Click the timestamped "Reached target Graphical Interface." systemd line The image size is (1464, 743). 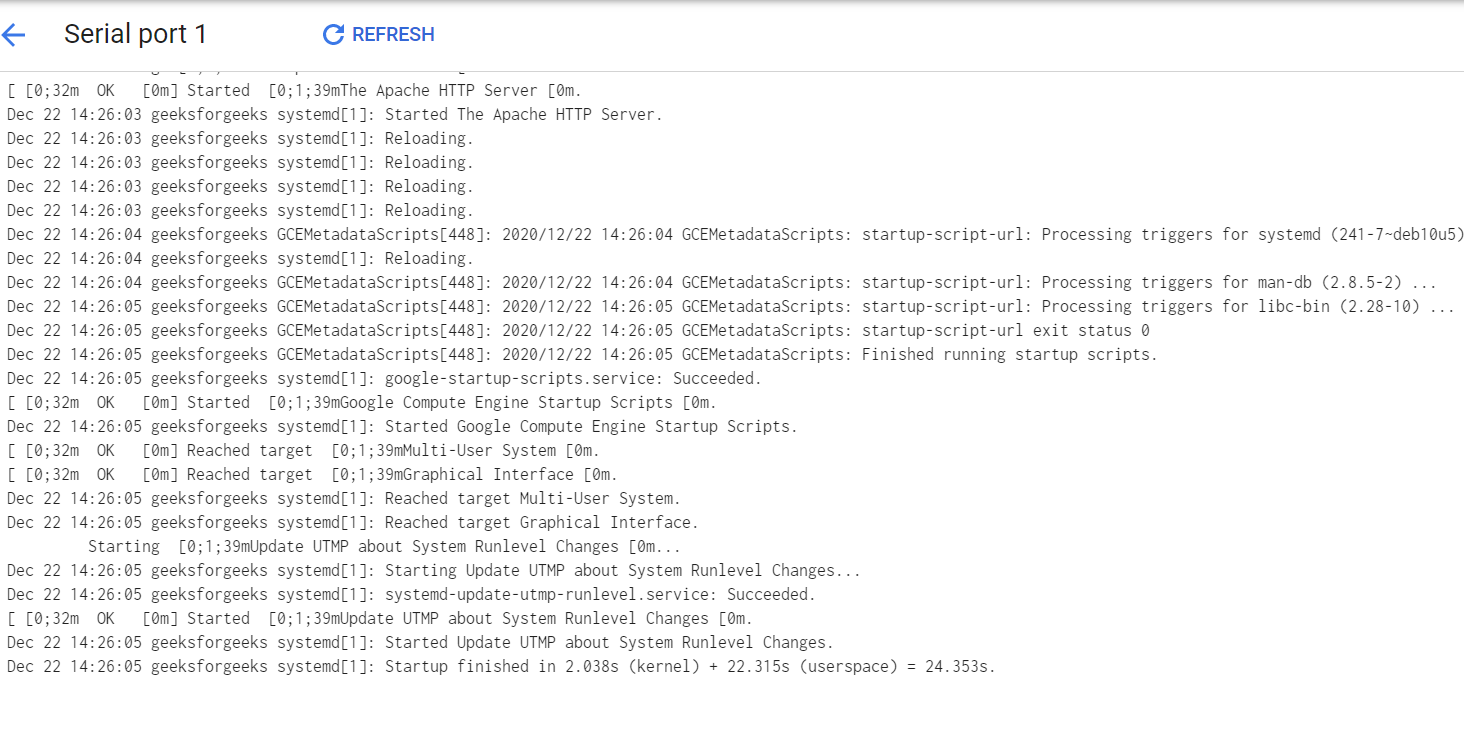(352, 523)
